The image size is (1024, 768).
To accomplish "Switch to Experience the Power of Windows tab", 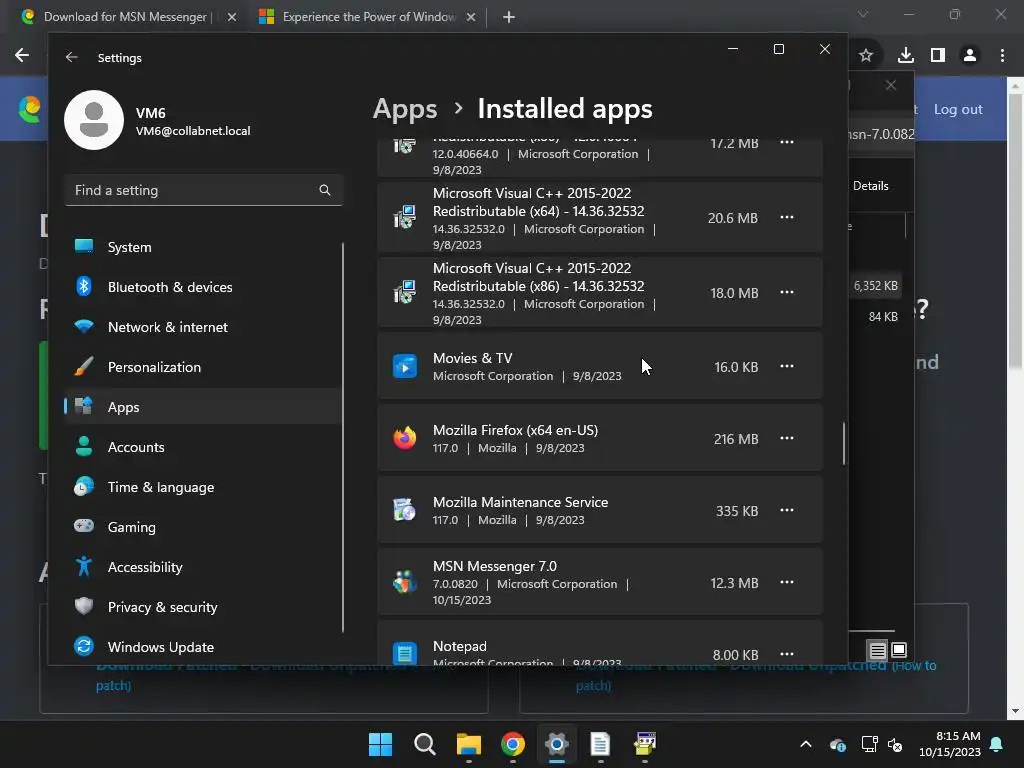I will (369, 17).
